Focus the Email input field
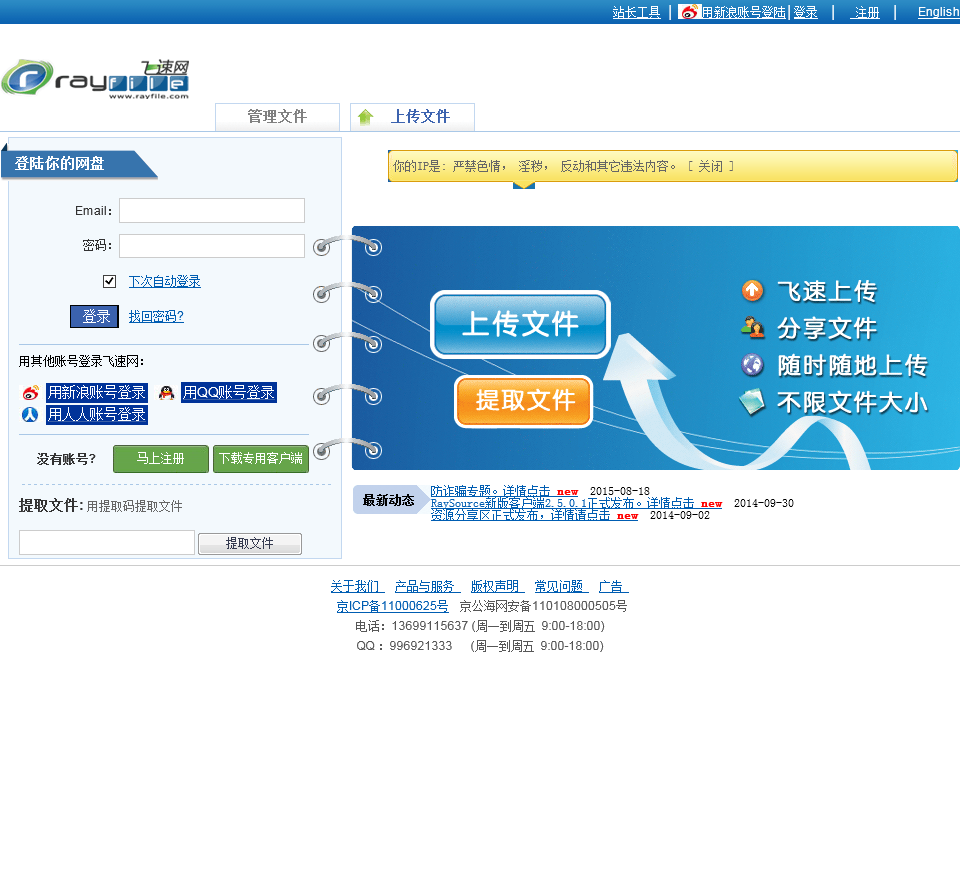Viewport: 960px width, 873px height. coord(212,211)
